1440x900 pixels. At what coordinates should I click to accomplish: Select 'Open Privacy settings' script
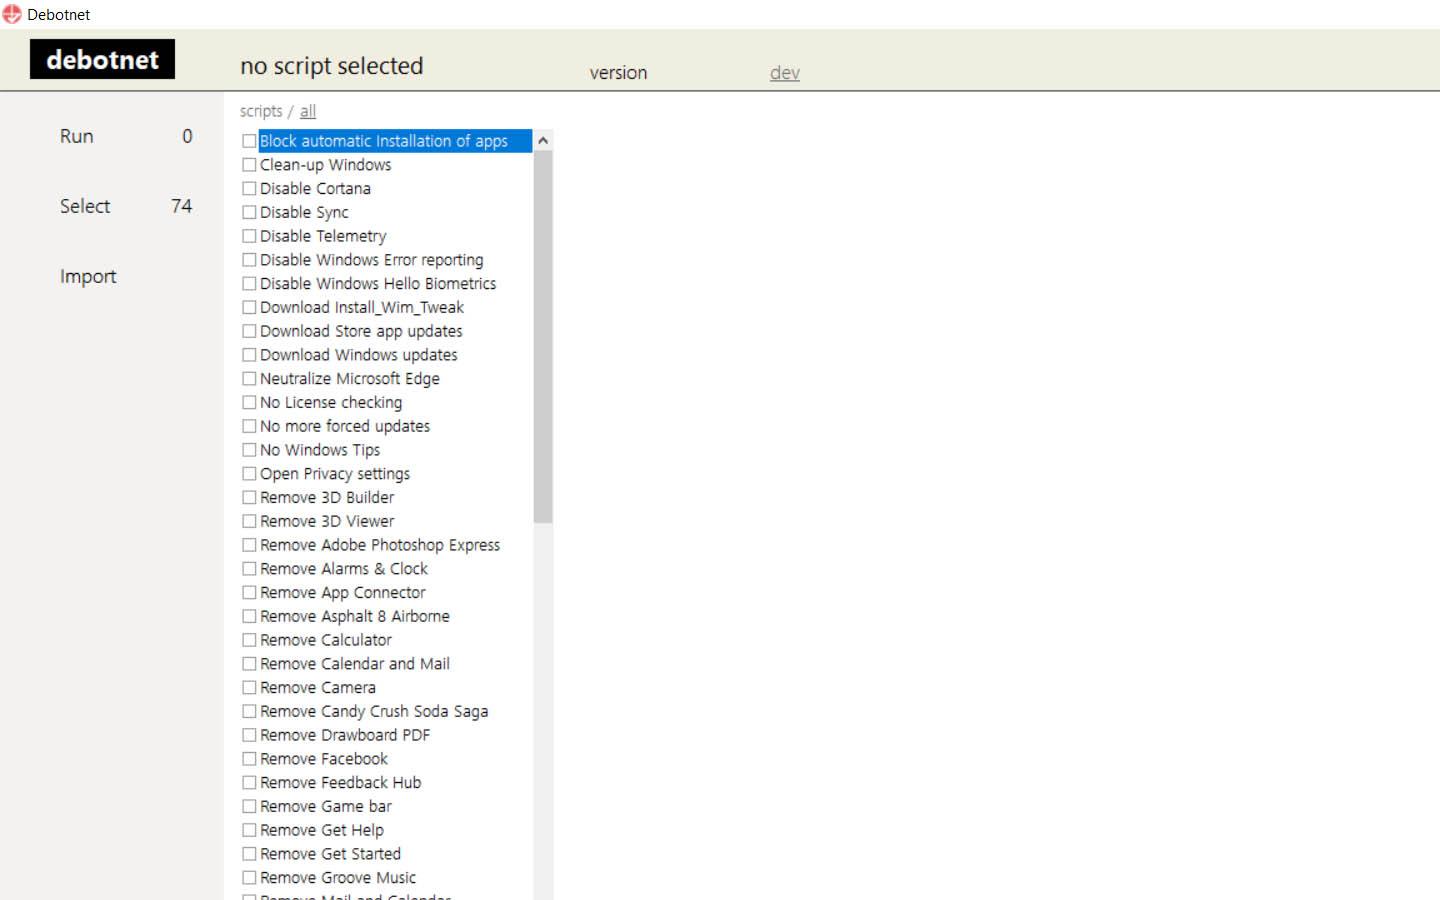coord(335,474)
